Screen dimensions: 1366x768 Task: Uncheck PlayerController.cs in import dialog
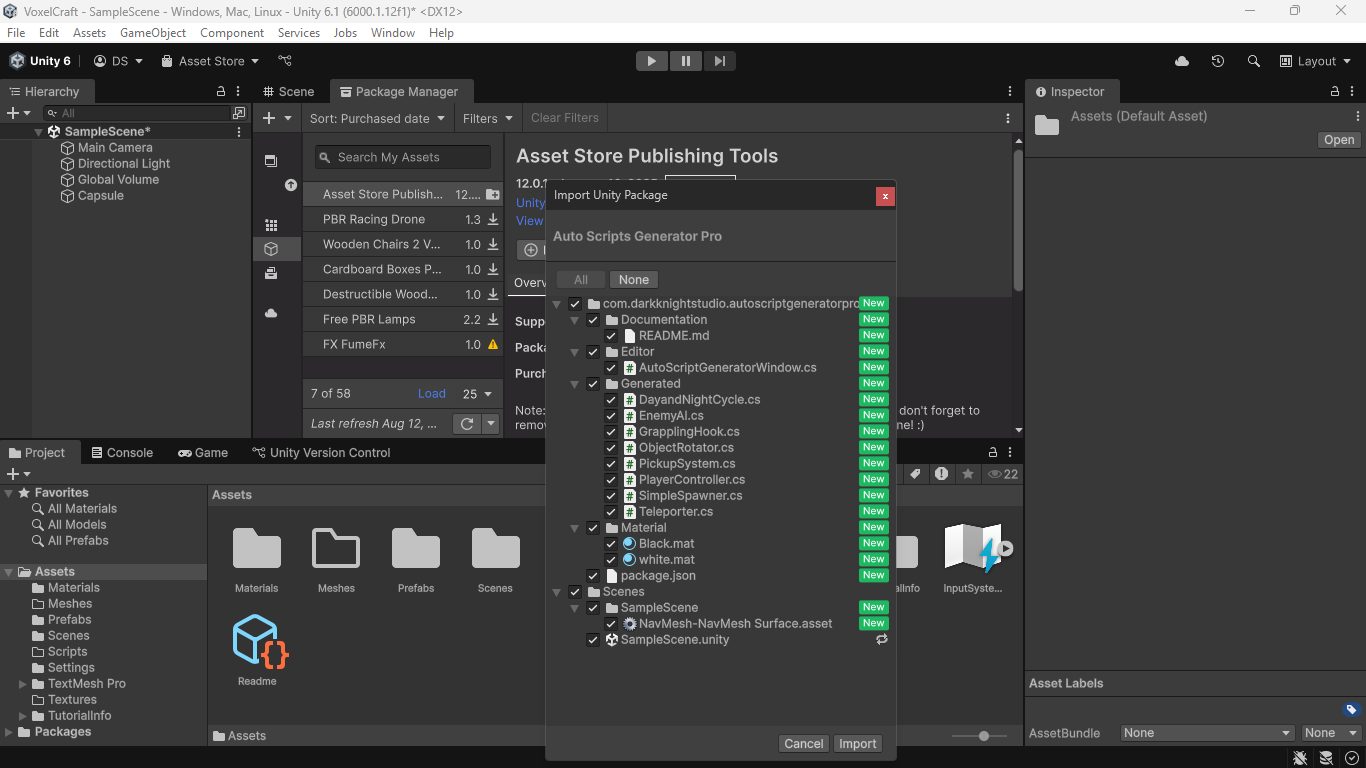click(611, 480)
